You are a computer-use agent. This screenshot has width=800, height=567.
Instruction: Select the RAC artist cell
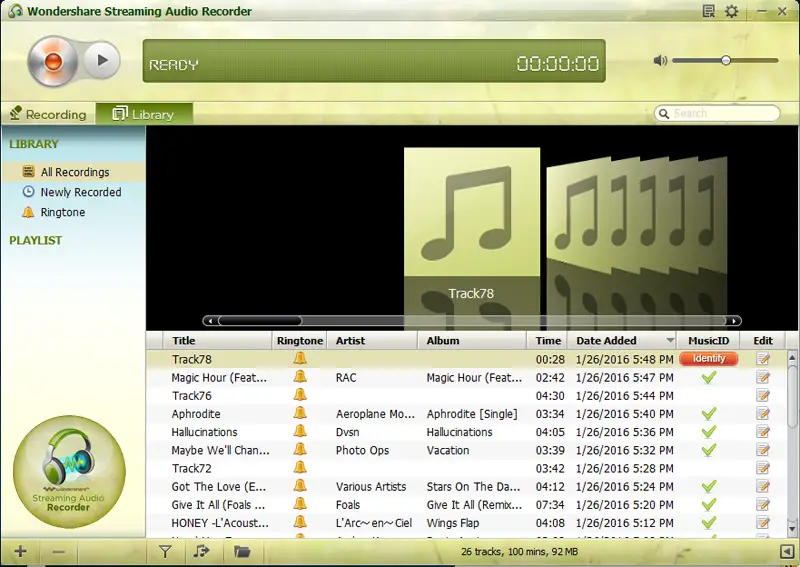[346, 378]
